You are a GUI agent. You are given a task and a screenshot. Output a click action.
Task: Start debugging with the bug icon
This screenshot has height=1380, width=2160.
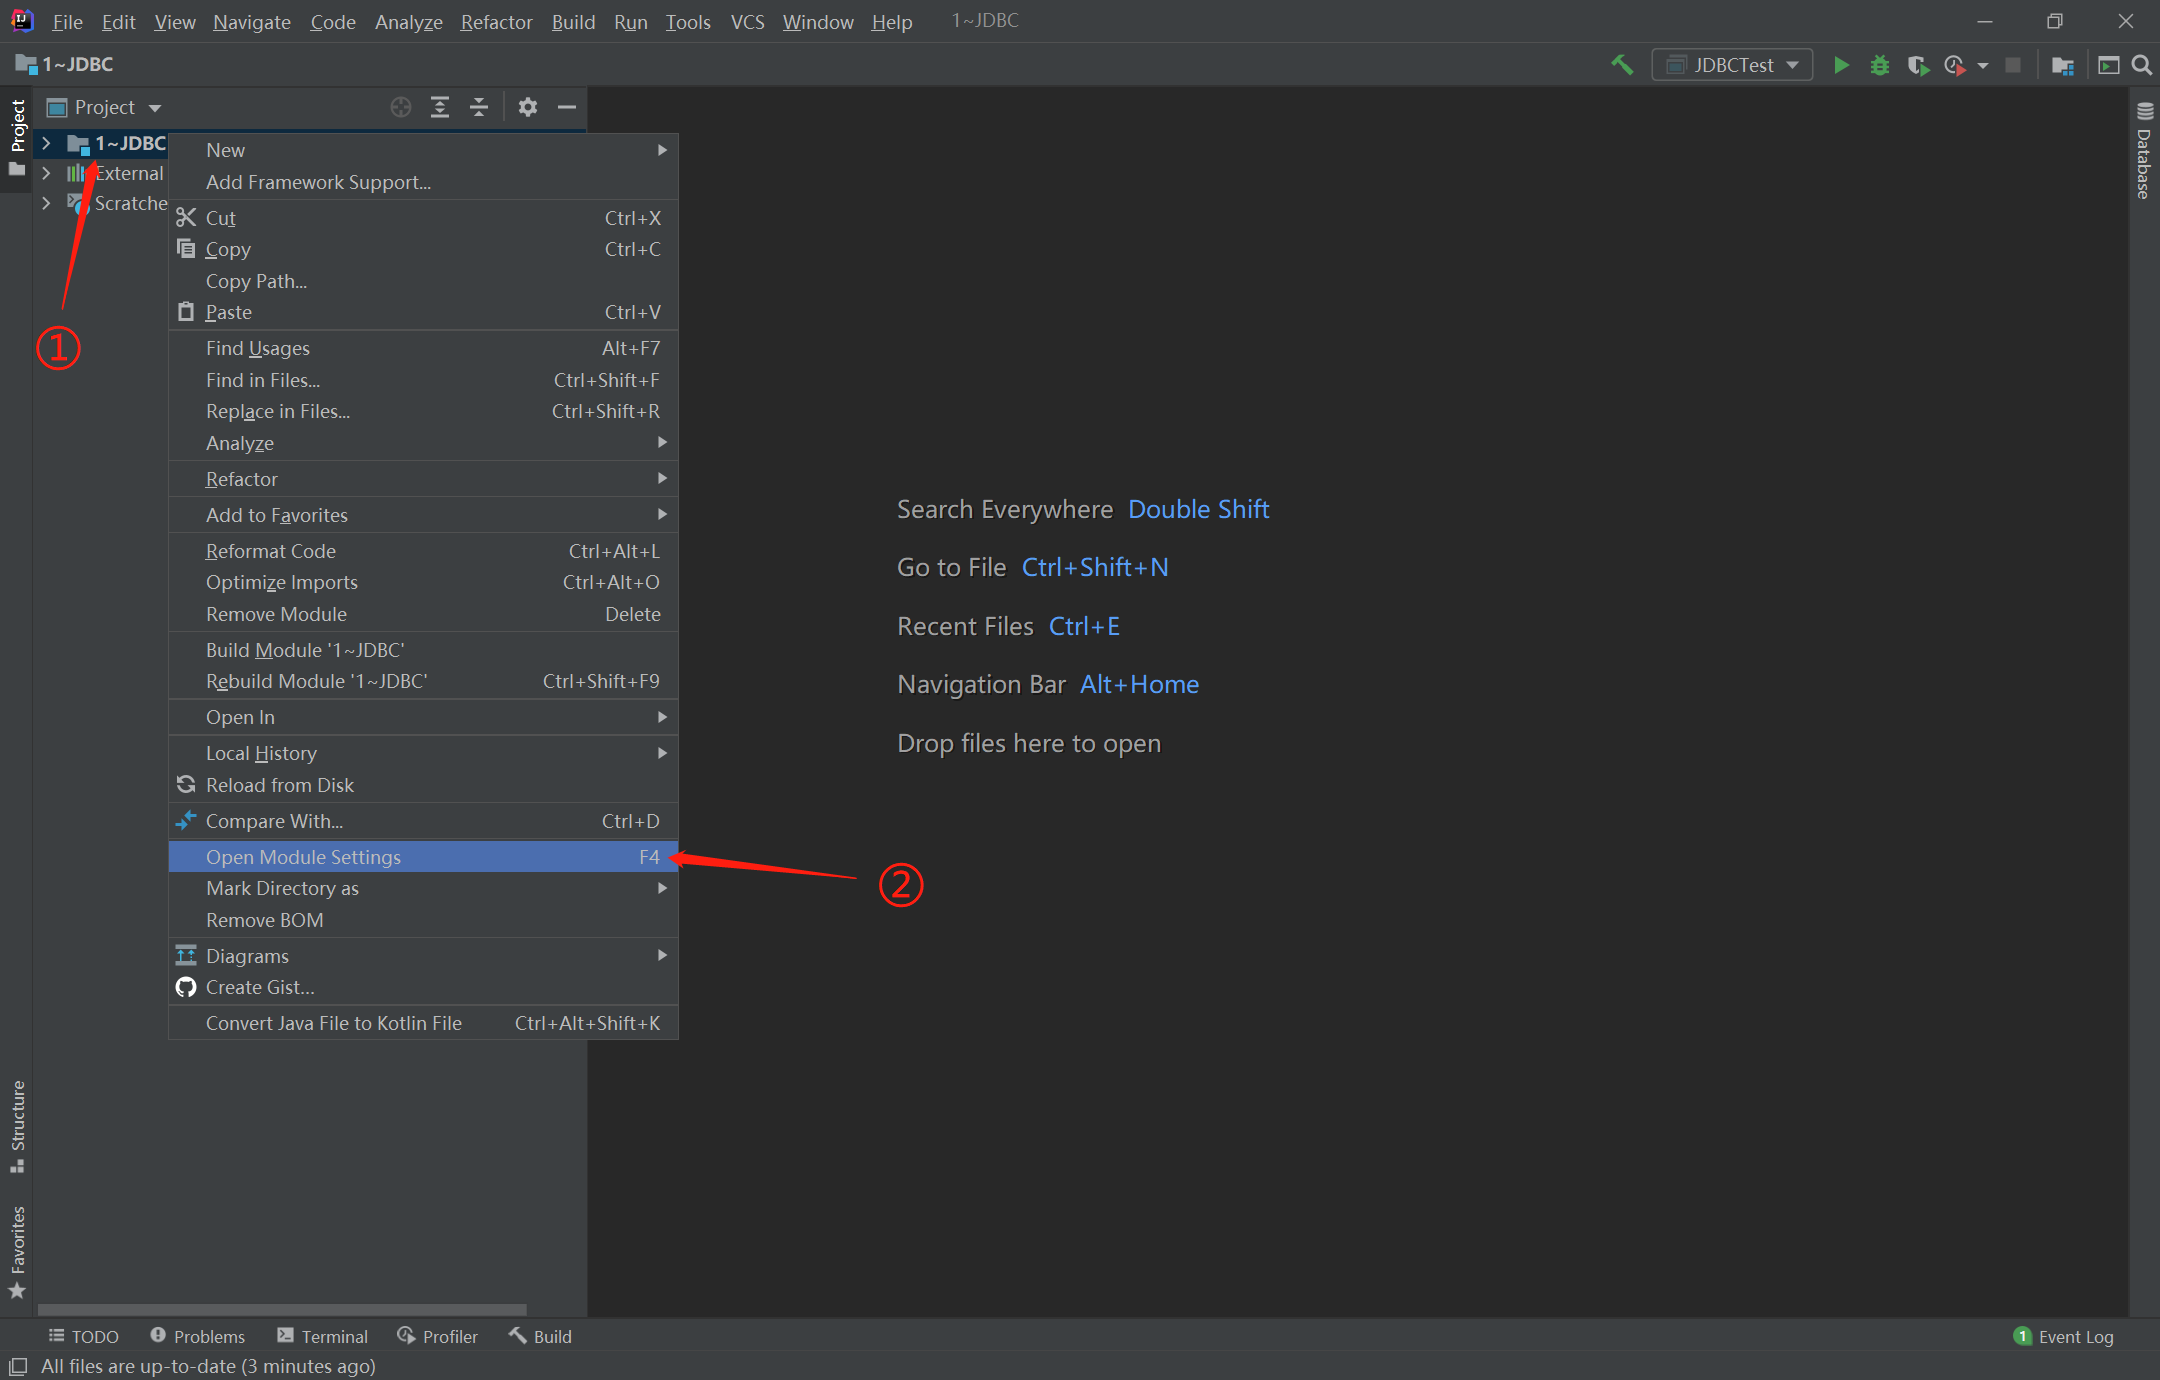(1879, 65)
